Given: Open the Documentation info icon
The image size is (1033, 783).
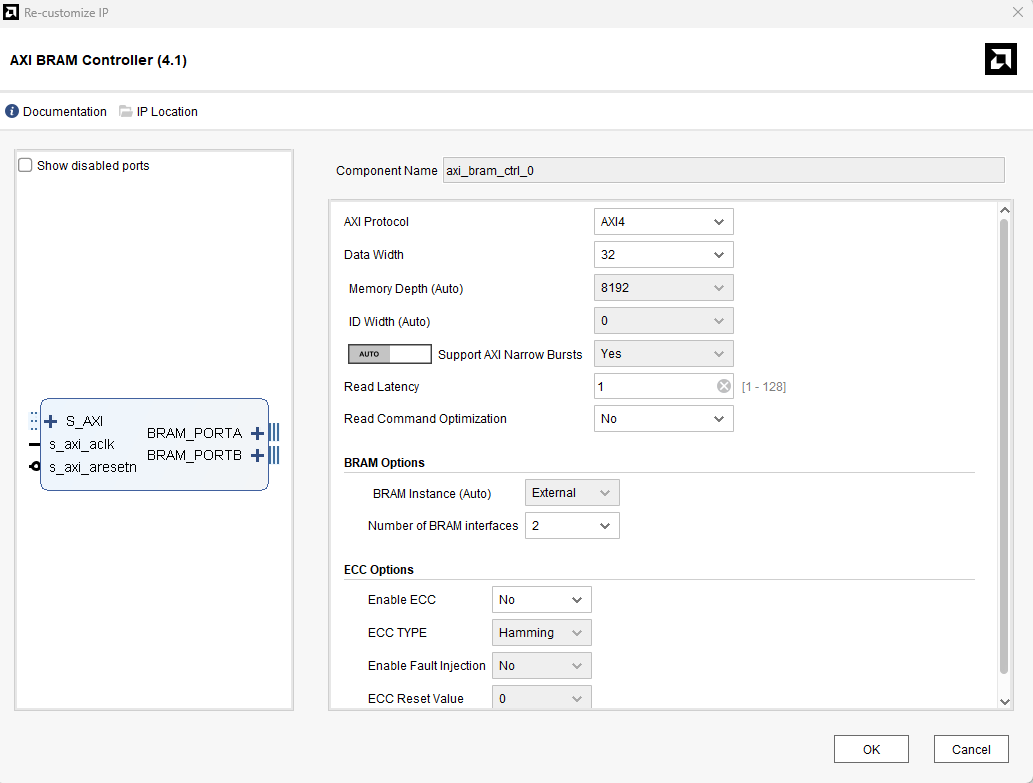Looking at the screenshot, I should [x=12, y=111].
